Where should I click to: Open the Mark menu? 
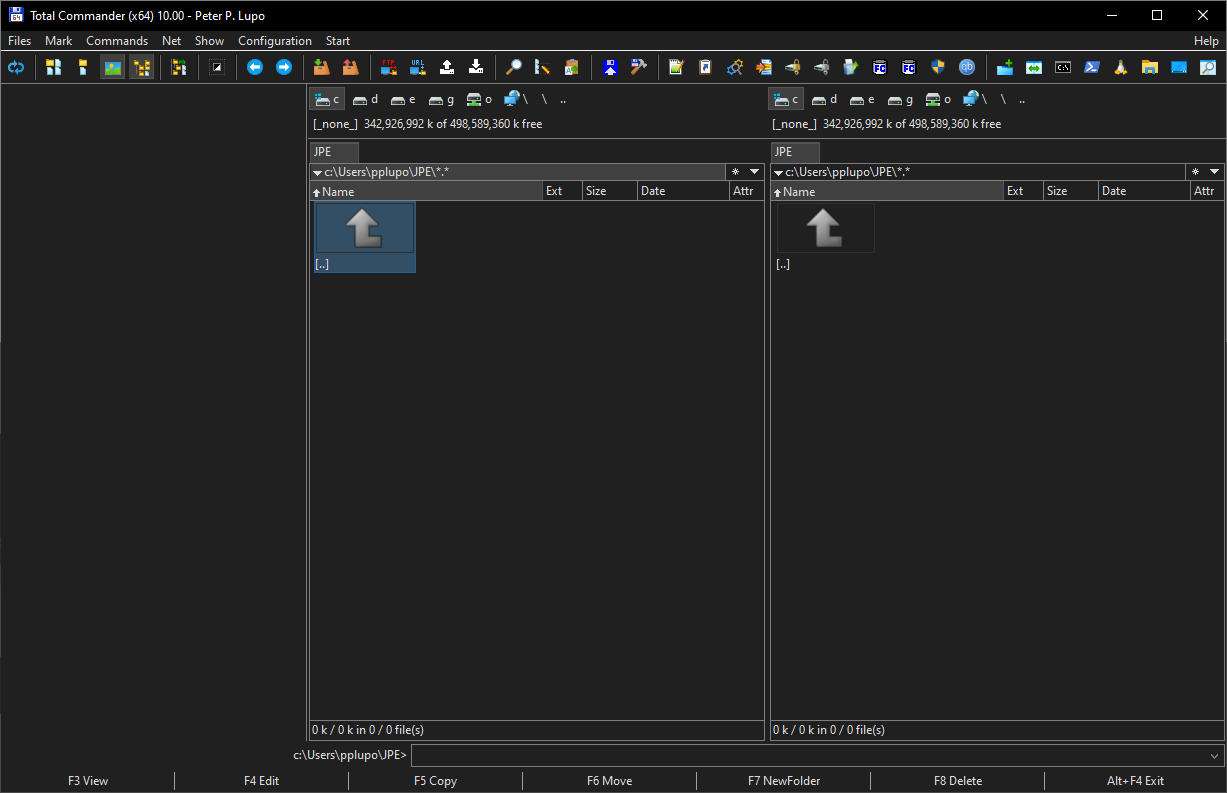[x=59, y=41]
